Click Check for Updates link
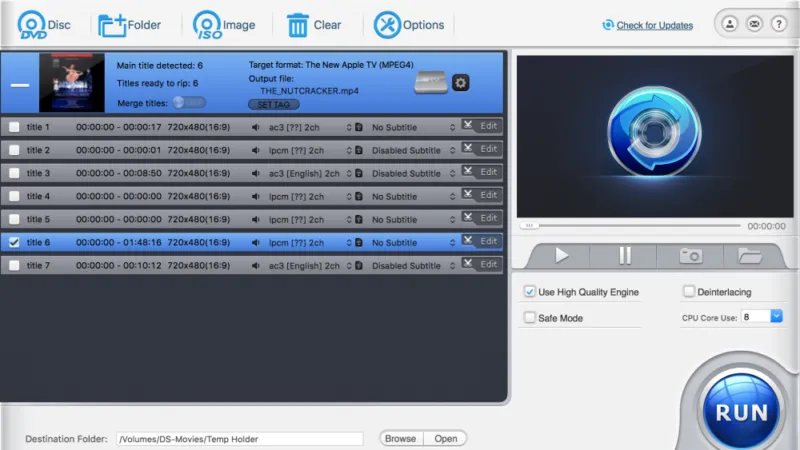The height and width of the screenshot is (450, 800). point(655,25)
